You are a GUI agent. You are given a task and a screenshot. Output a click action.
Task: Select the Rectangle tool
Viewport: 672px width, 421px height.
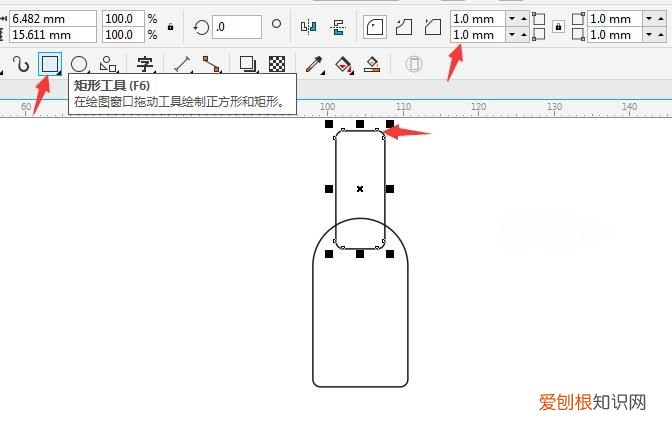(49, 65)
